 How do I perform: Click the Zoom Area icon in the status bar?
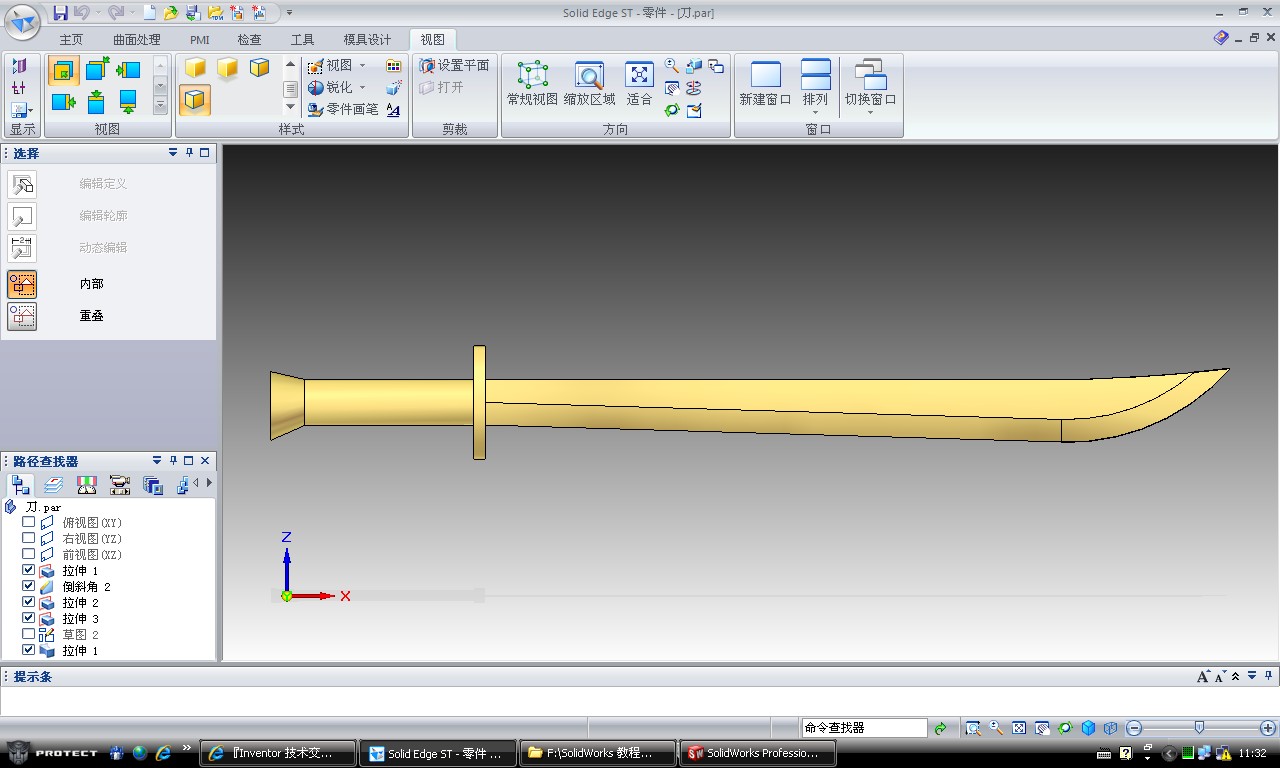(x=973, y=728)
